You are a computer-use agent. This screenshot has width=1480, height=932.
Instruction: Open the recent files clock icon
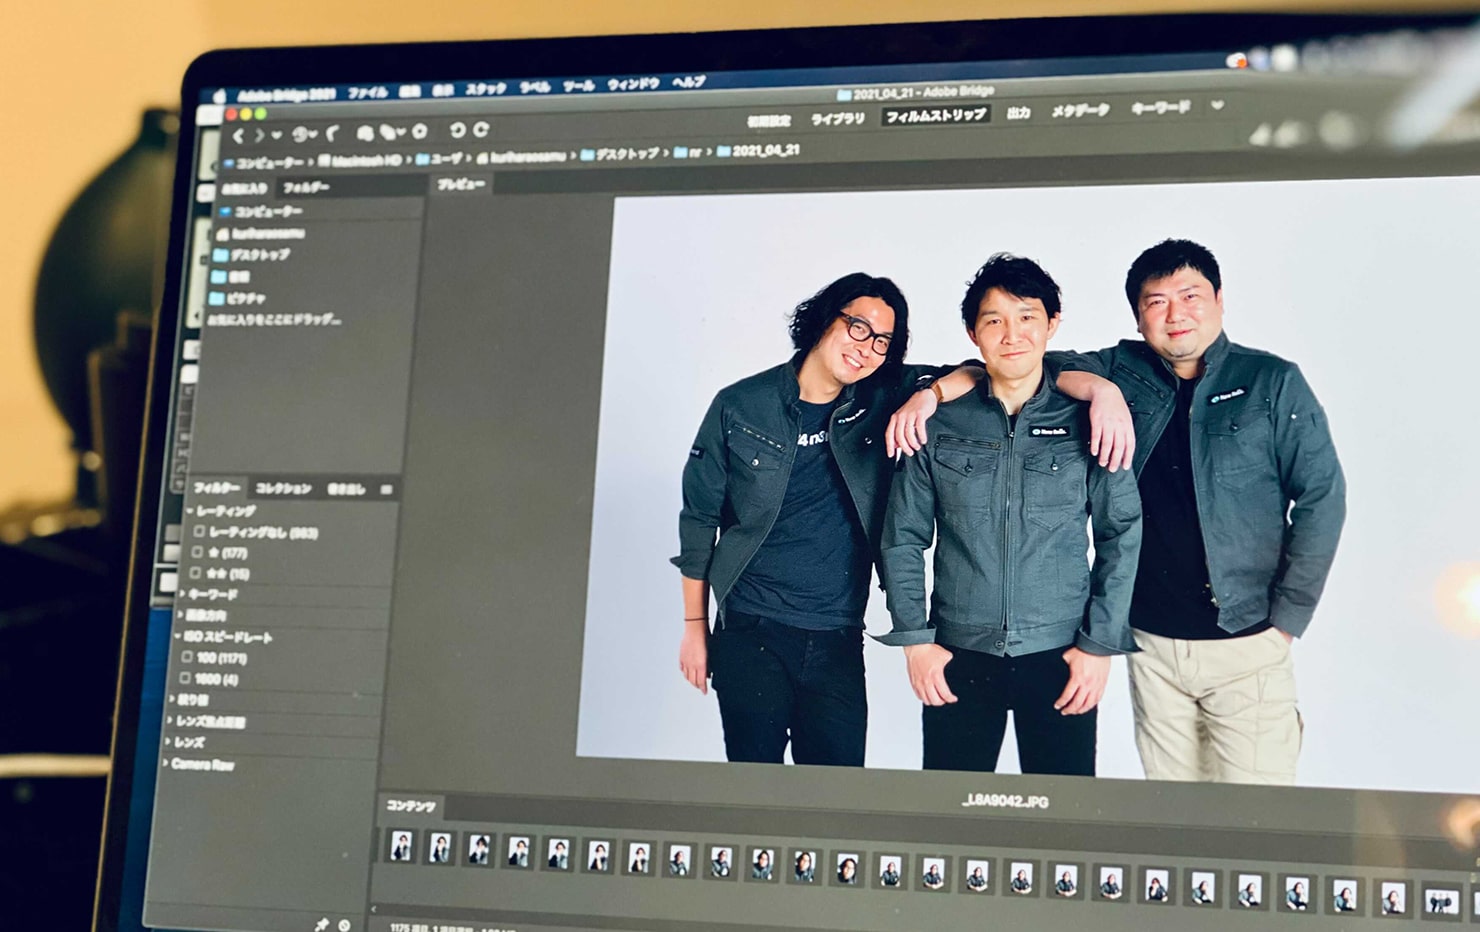[301, 134]
